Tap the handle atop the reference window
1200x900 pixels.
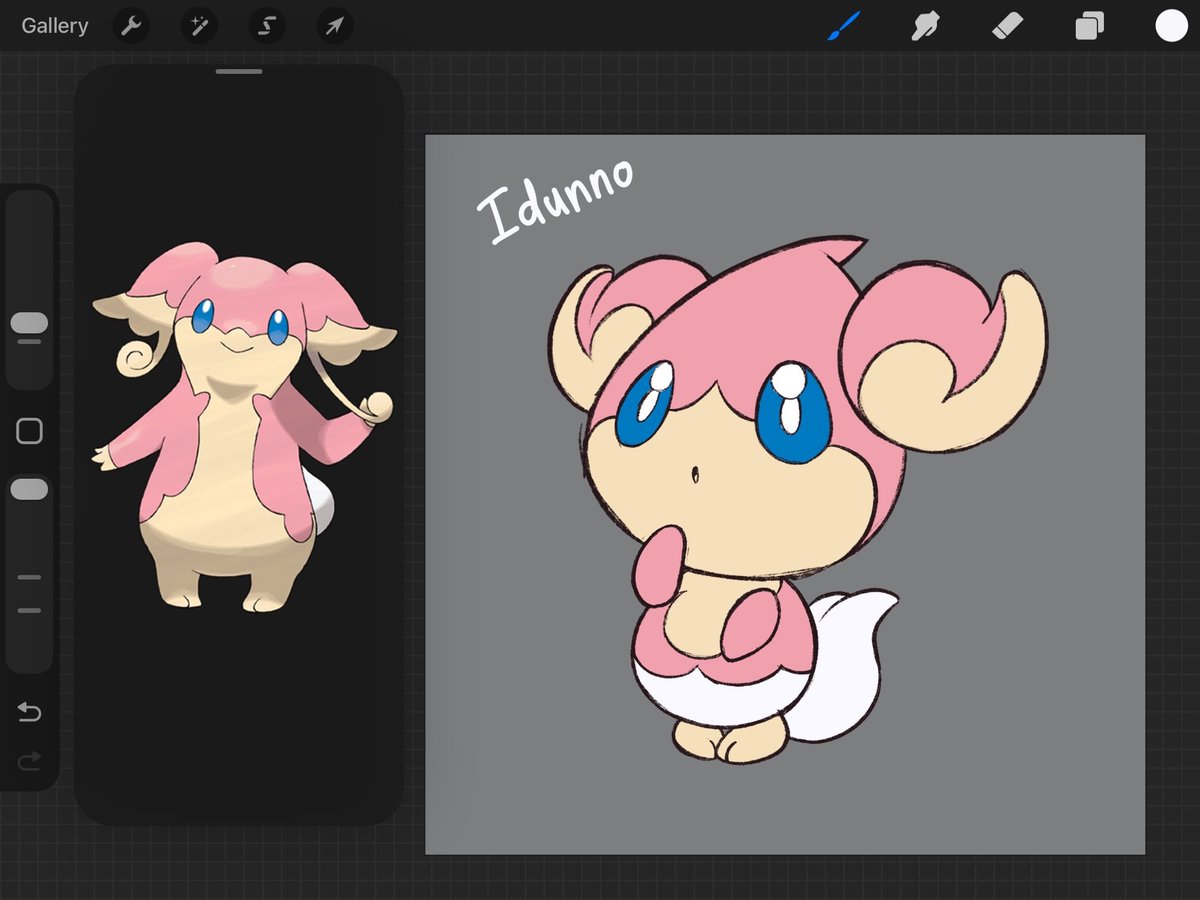coord(239,71)
